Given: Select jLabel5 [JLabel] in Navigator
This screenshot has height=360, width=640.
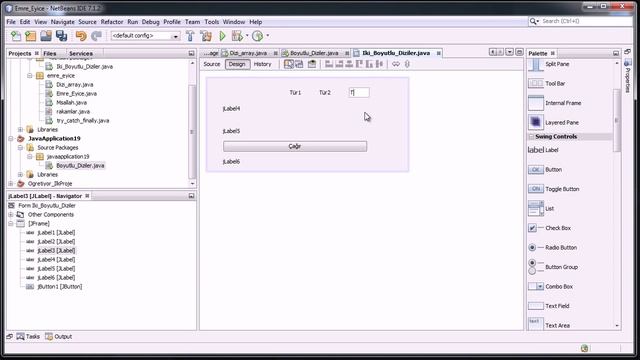Looking at the screenshot, I should tap(56, 269).
